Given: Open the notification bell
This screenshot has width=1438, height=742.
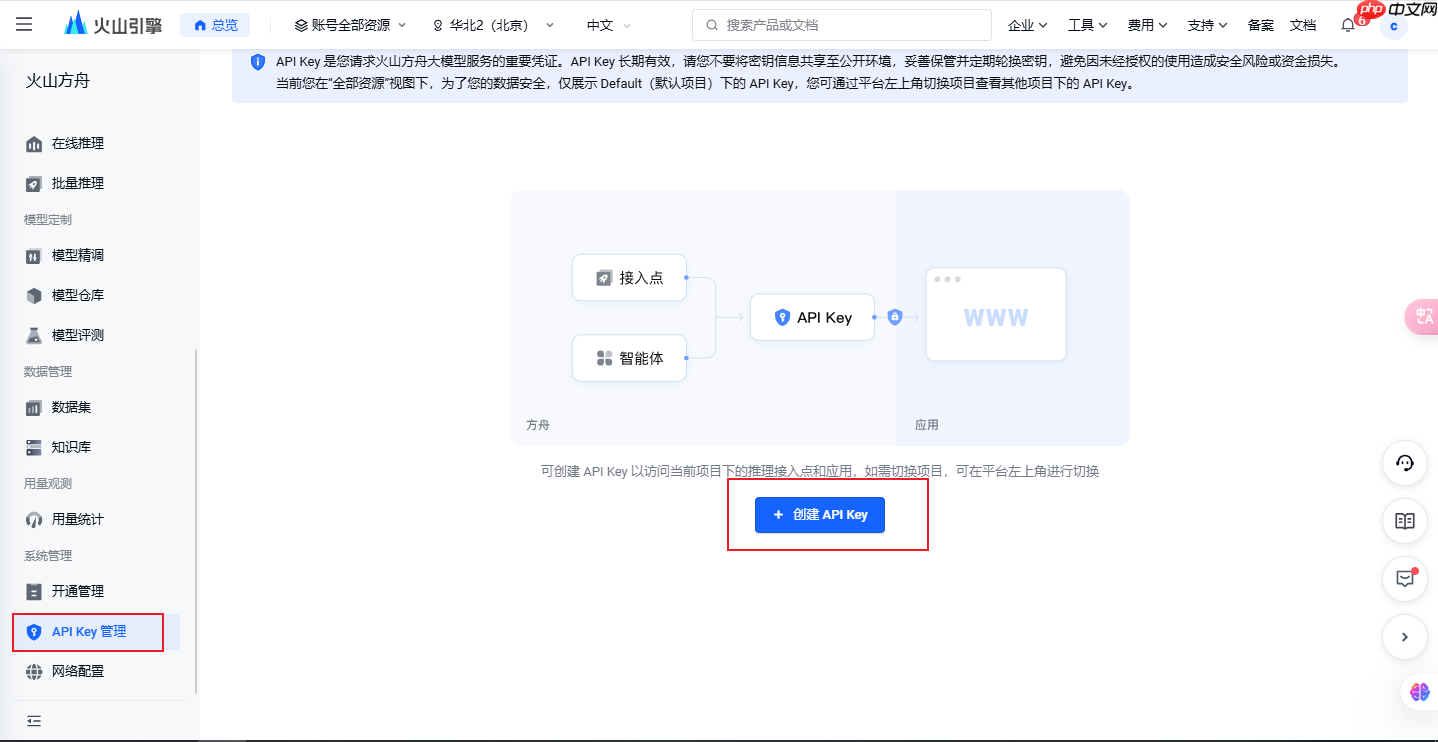Looking at the screenshot, I should point(1347,24).
